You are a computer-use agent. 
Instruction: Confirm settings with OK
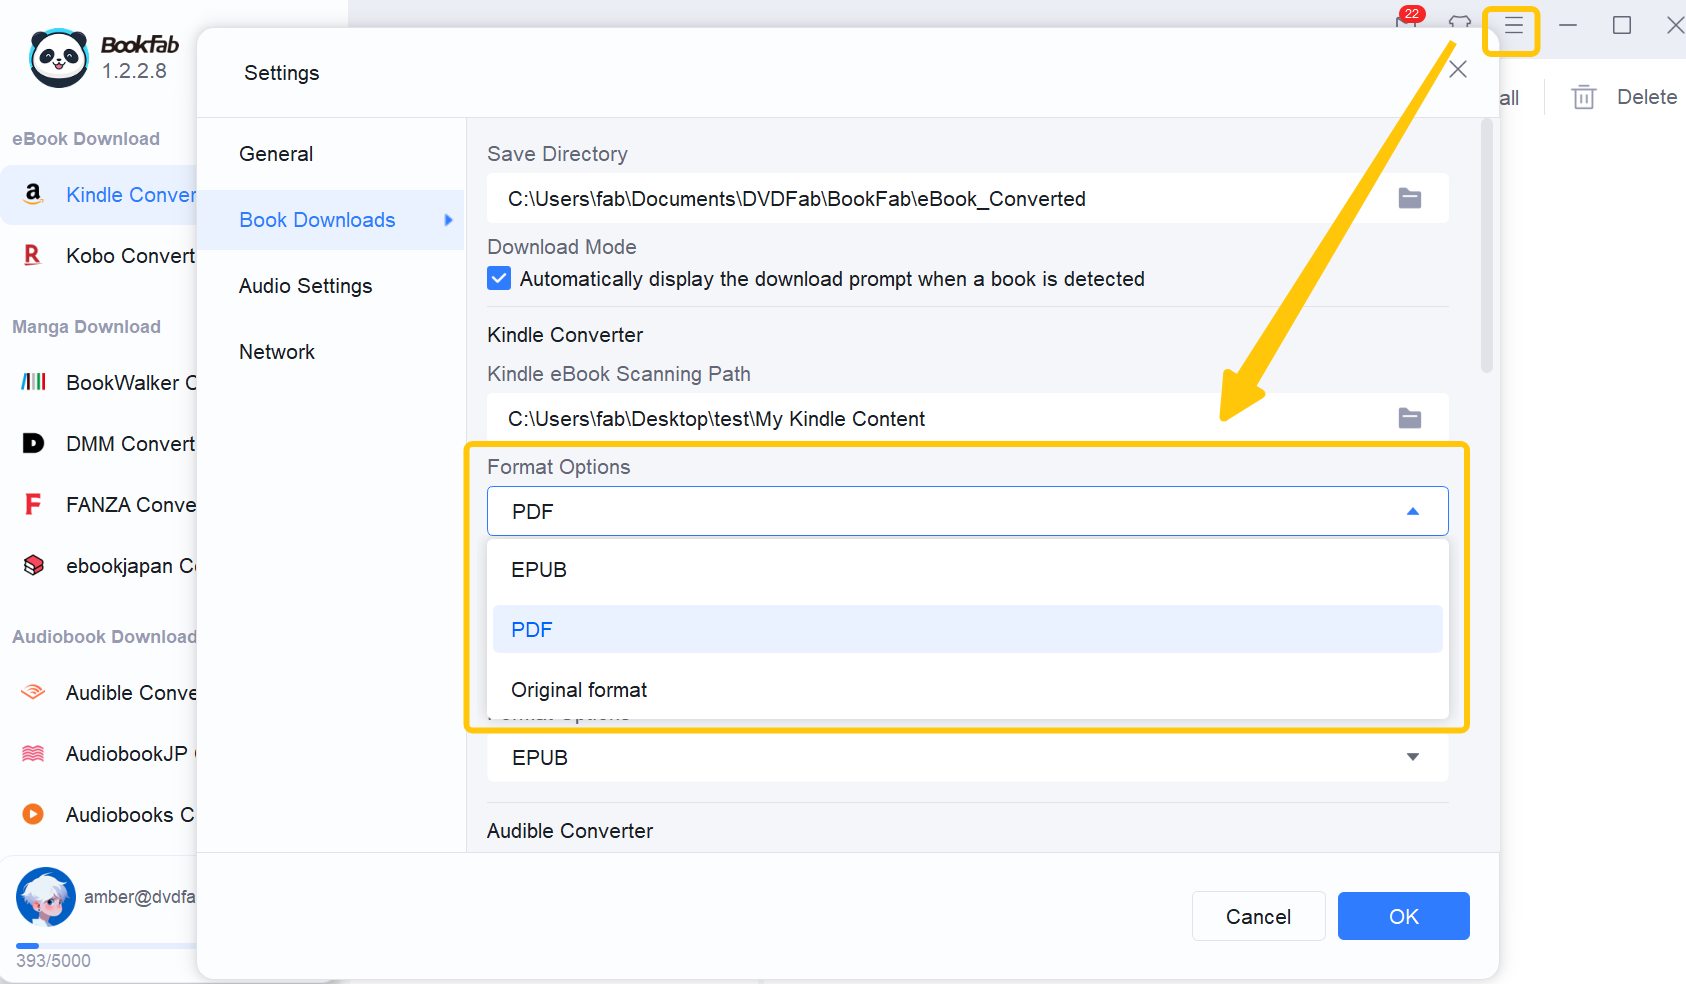(x=1404, y=916)
